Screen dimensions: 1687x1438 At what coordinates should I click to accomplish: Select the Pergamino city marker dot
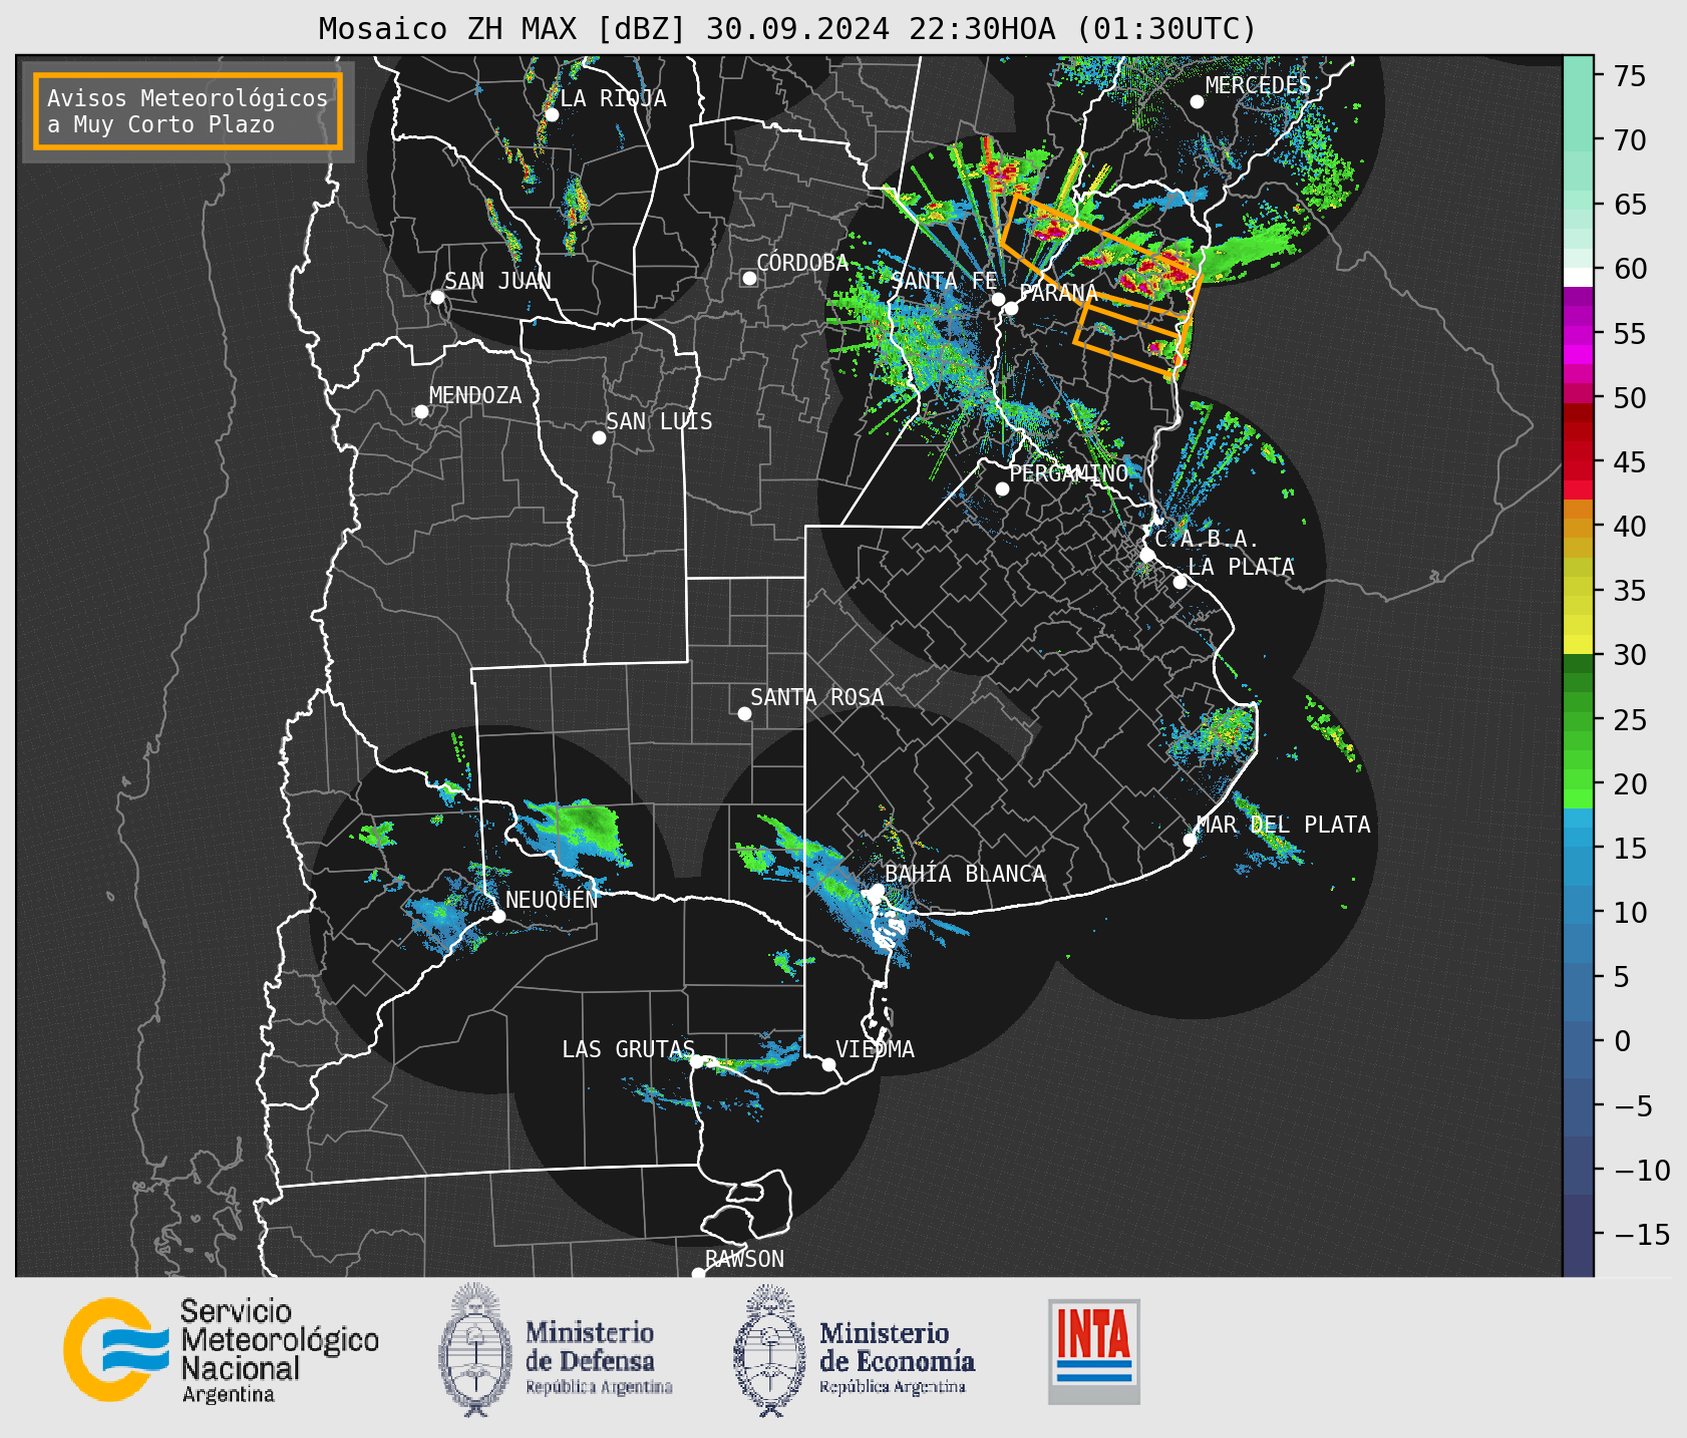[1002, 489]
